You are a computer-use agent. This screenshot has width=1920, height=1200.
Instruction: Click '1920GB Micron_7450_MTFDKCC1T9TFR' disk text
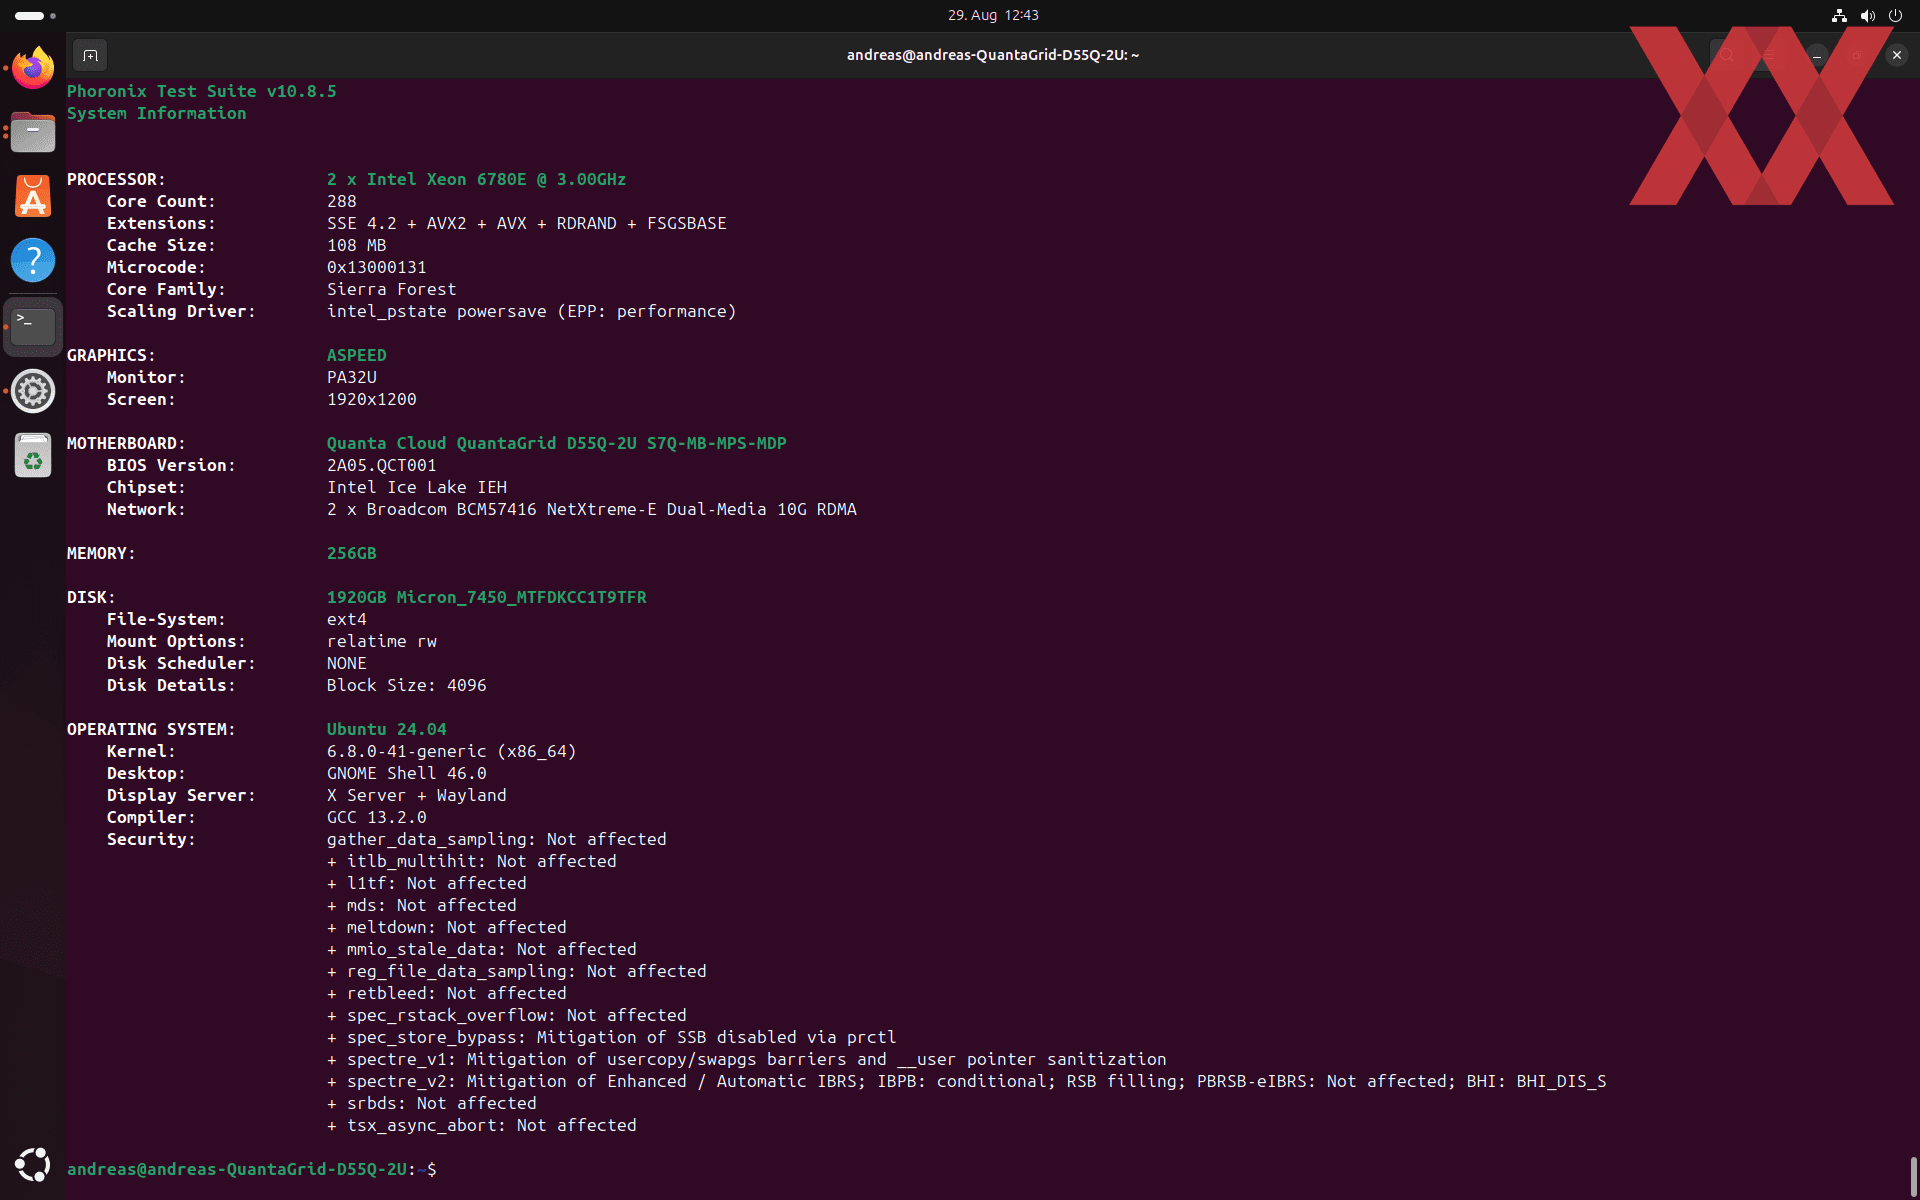pyautogui.click(x=487, y=597)
